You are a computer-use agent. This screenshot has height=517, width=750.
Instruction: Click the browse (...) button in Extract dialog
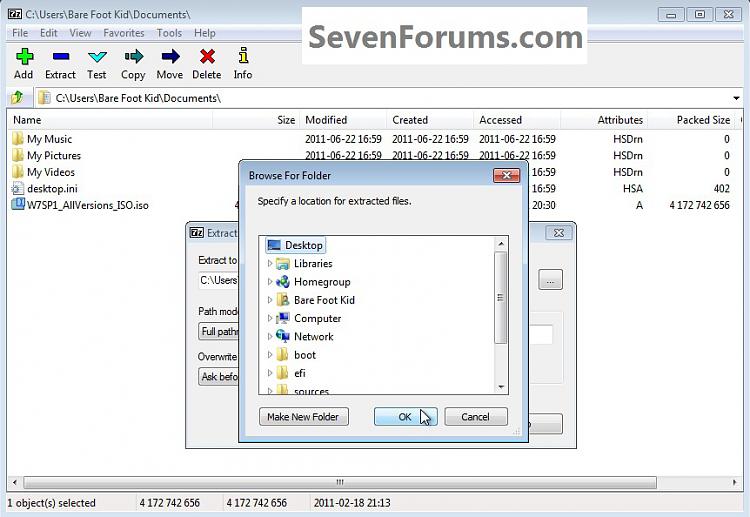tap(550, 280)
